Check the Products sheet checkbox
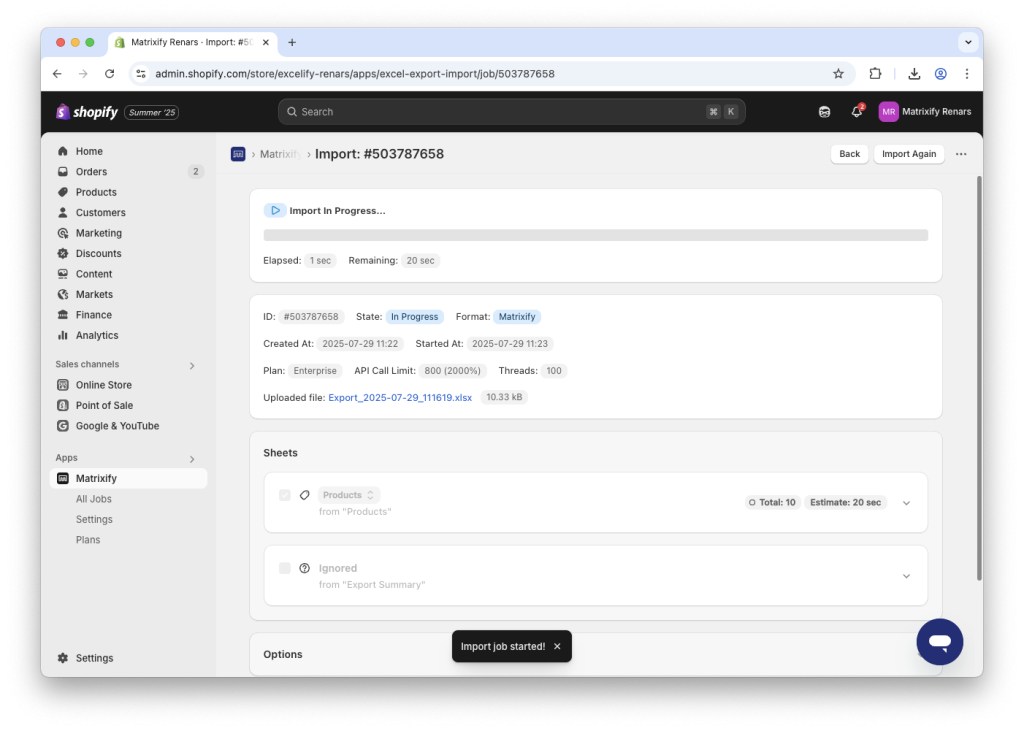The width and height of the screenshot is (1024, 731). tap(285, 495)
